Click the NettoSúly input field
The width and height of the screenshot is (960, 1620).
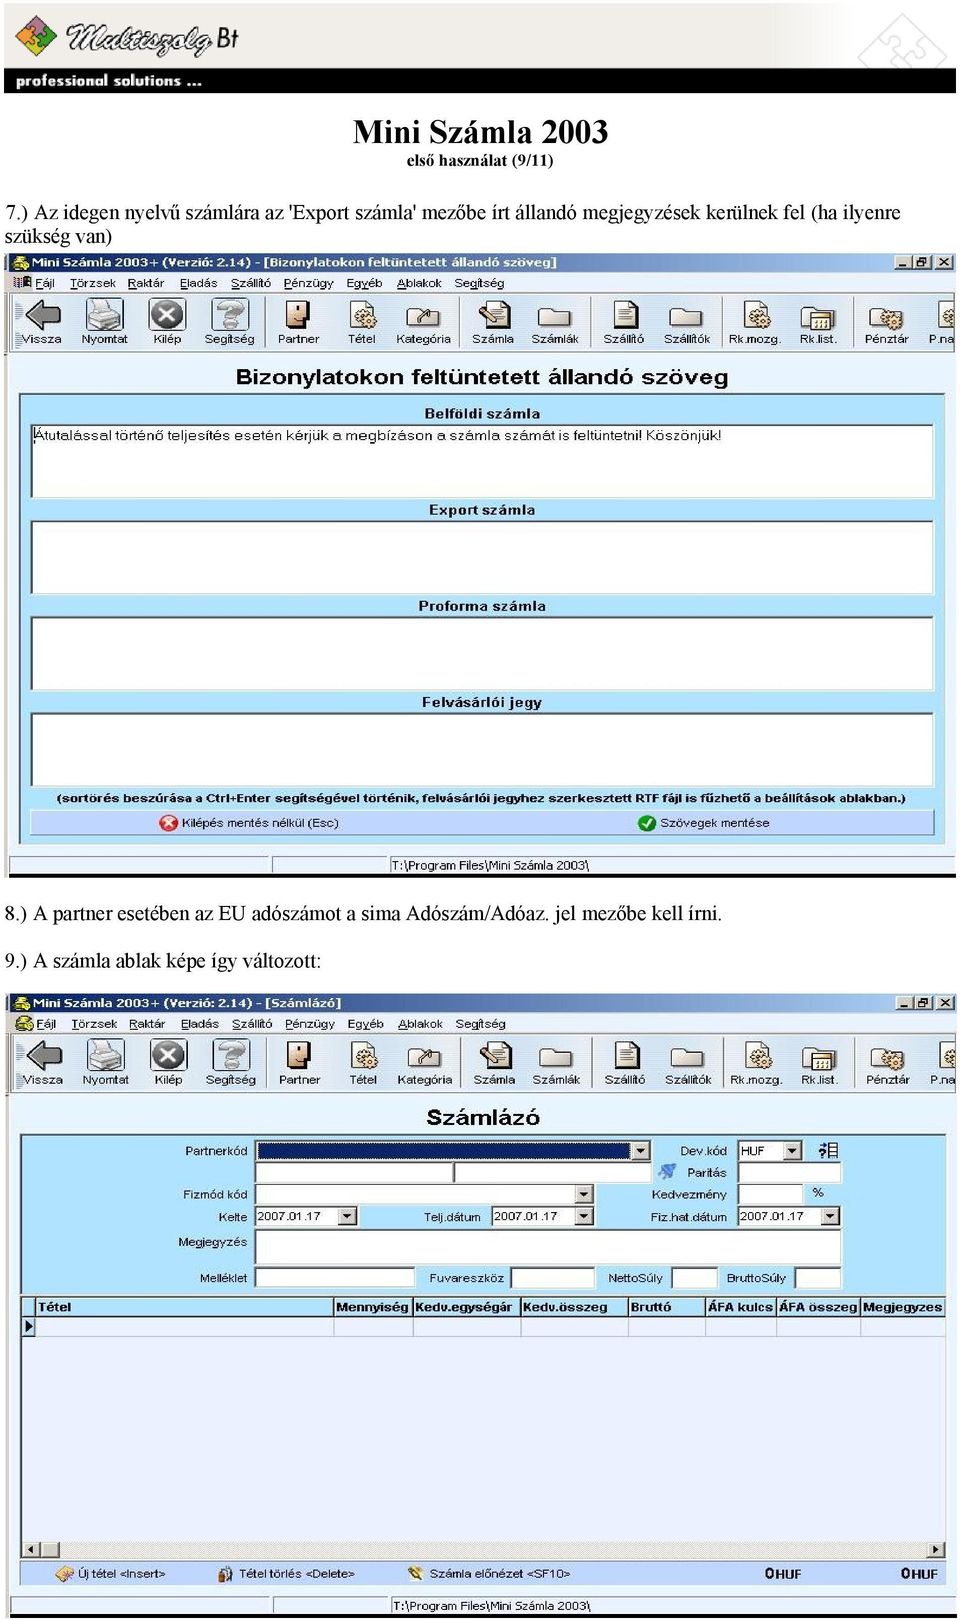click(x=694, y=1277)
